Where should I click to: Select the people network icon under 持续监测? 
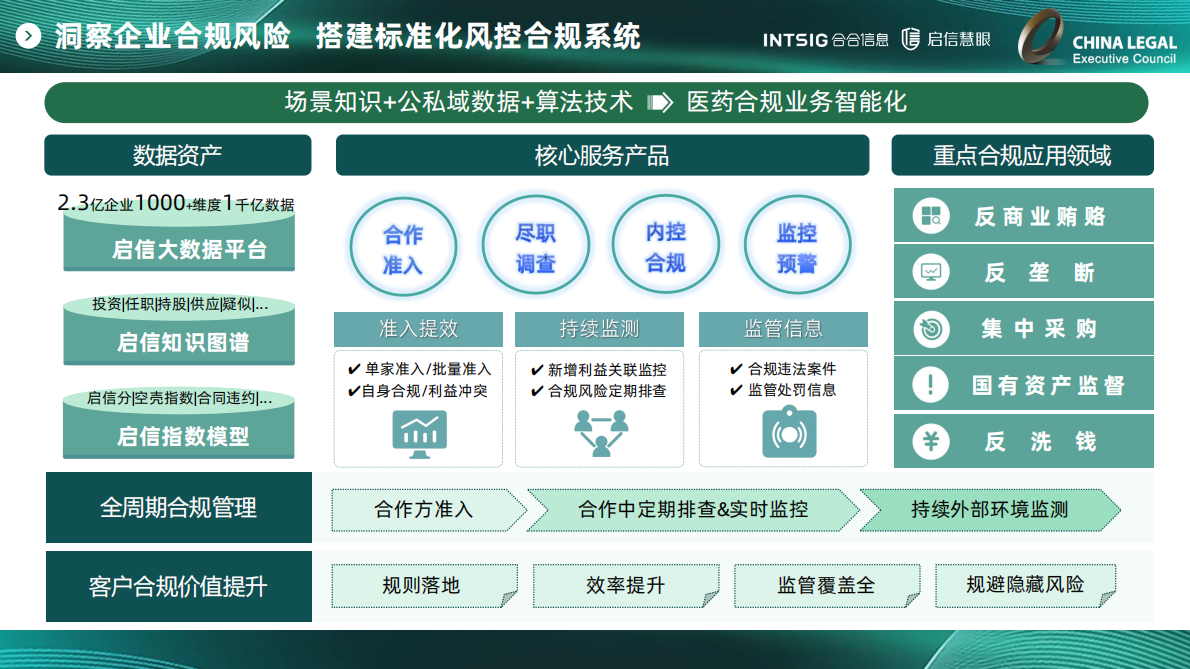click(599, 433)
